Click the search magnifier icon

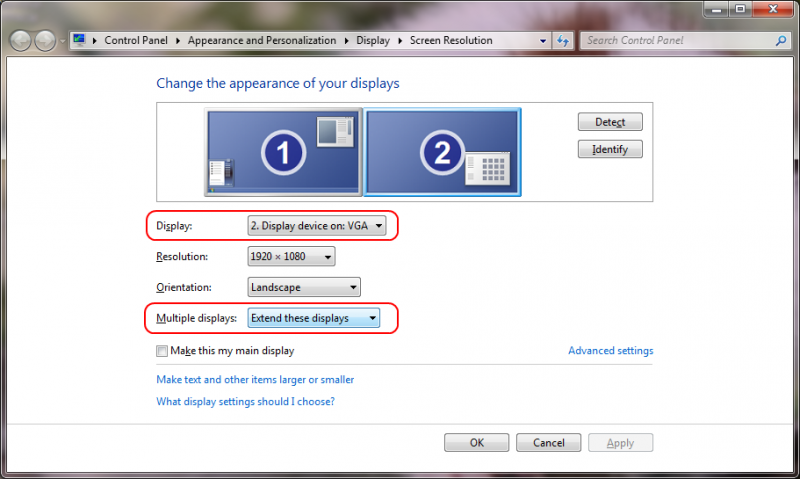[x=781, y=41]
